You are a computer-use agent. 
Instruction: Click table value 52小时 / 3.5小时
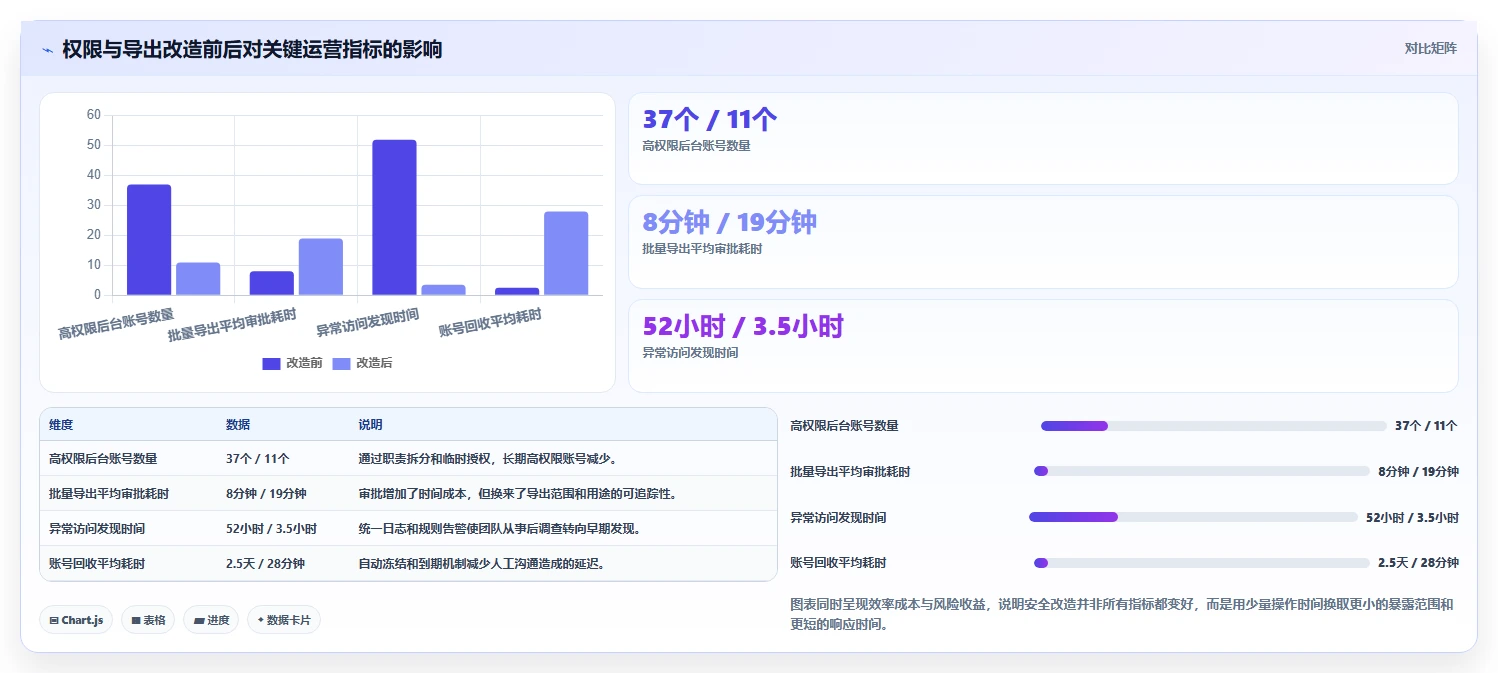click(x=271, y=529)
